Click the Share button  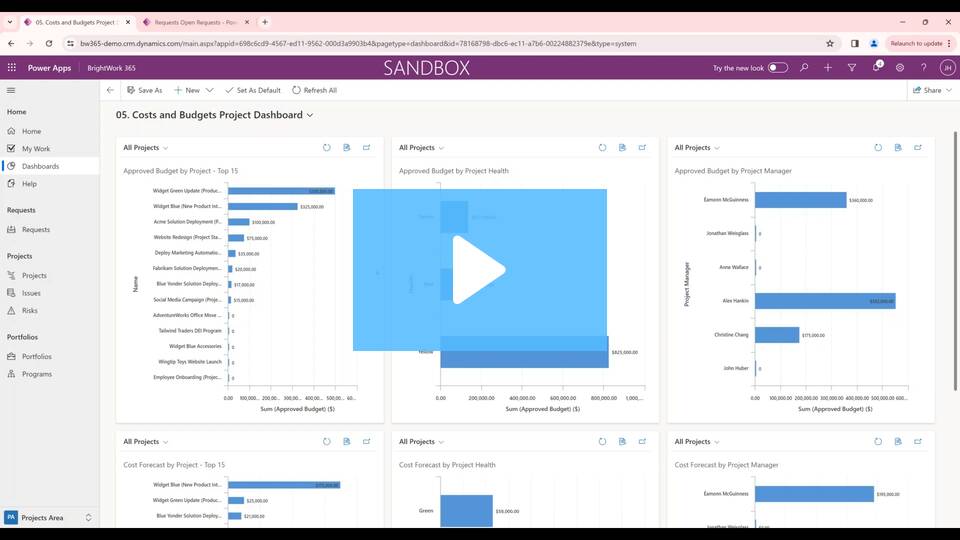927,90
